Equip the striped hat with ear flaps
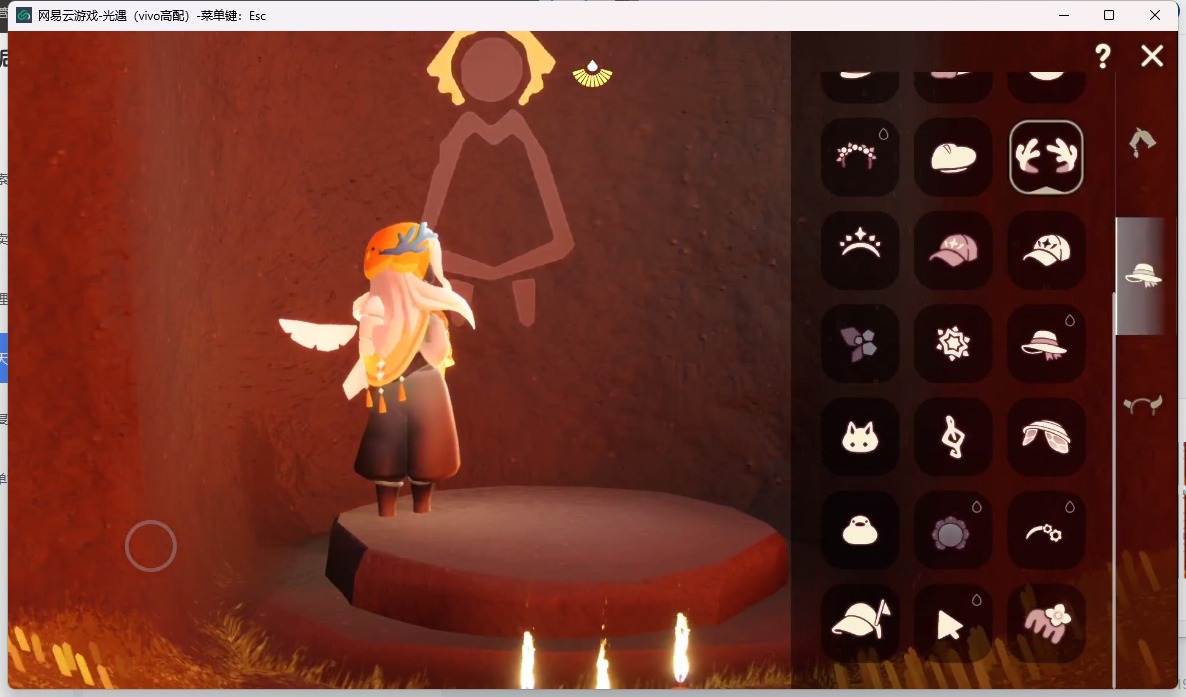1186x697 pixels. [1046, 437]
